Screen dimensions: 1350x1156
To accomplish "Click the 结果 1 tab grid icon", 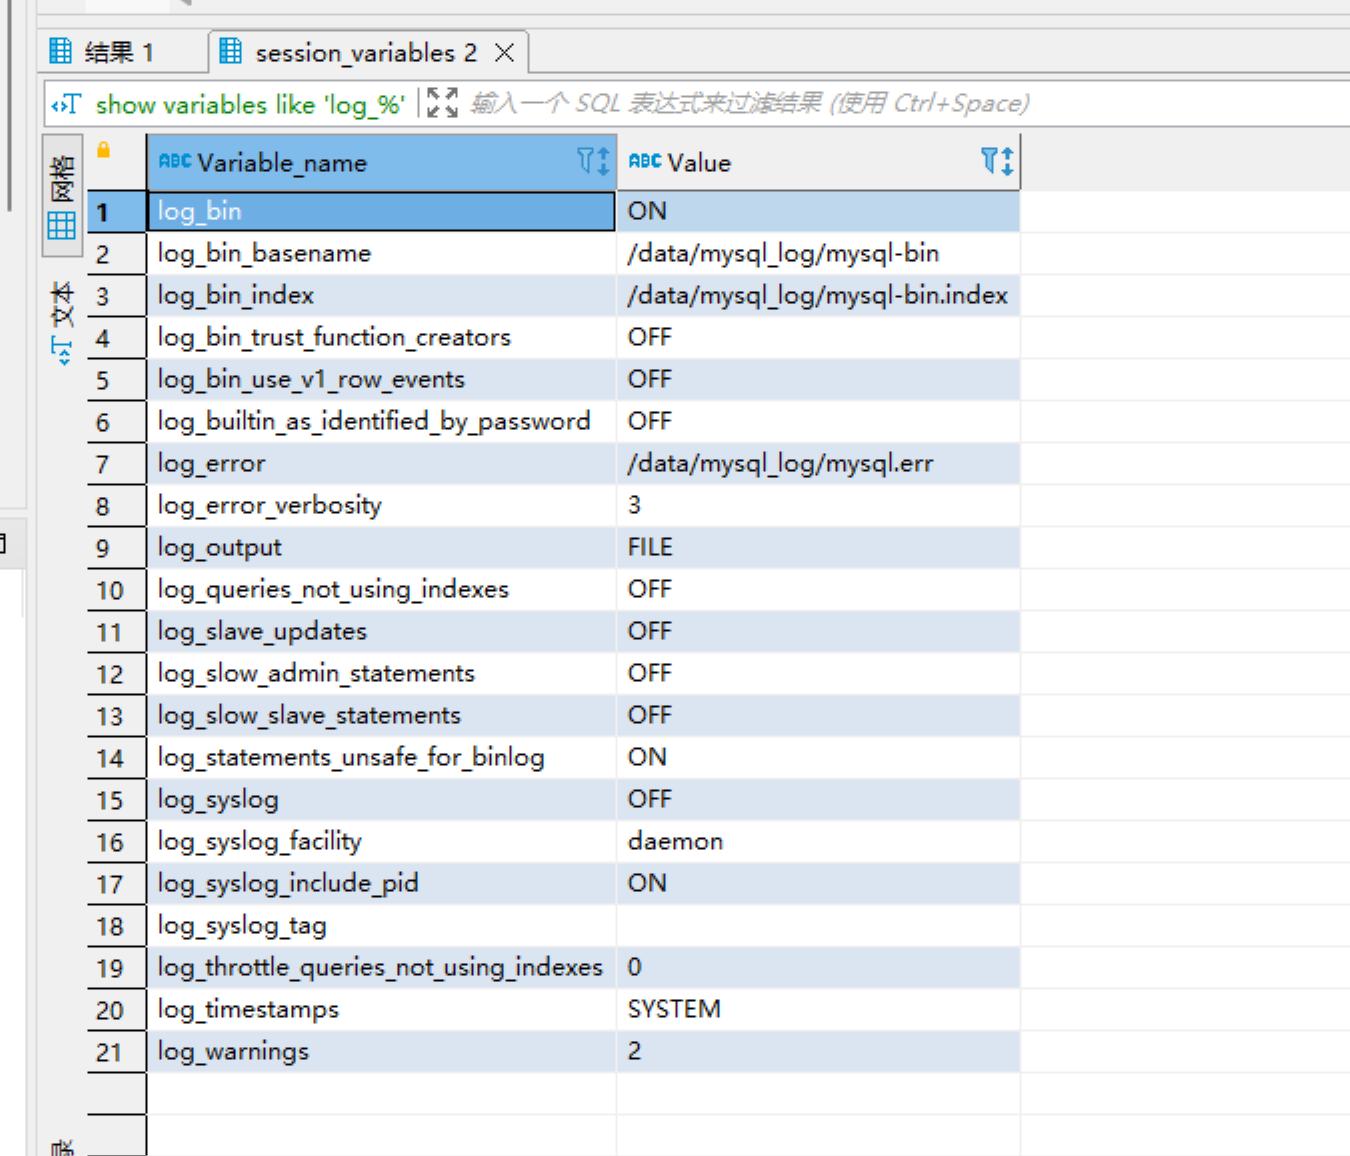I will tap(61, 50).
